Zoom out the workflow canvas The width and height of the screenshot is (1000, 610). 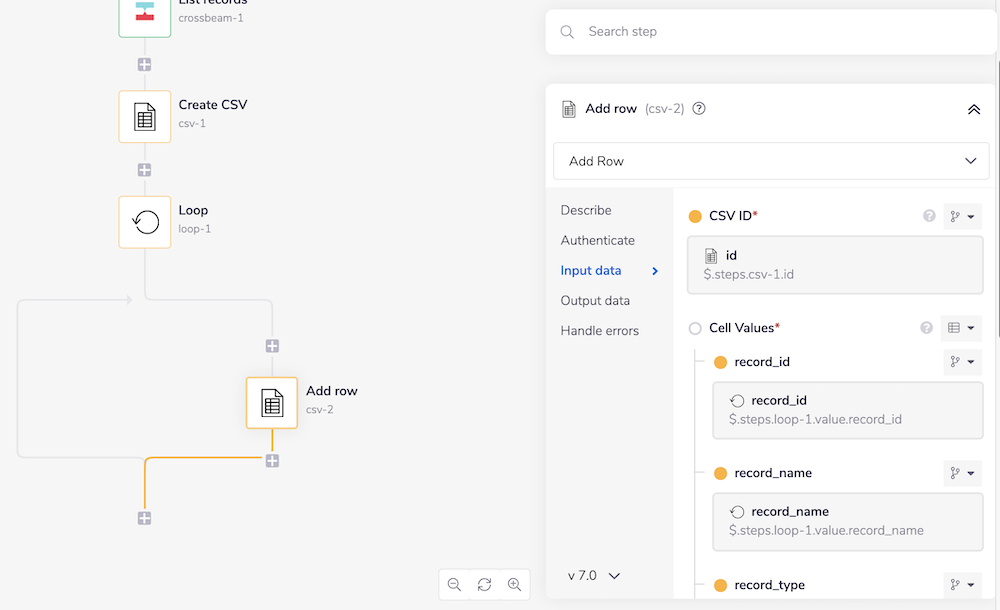(x=454, y=584)
